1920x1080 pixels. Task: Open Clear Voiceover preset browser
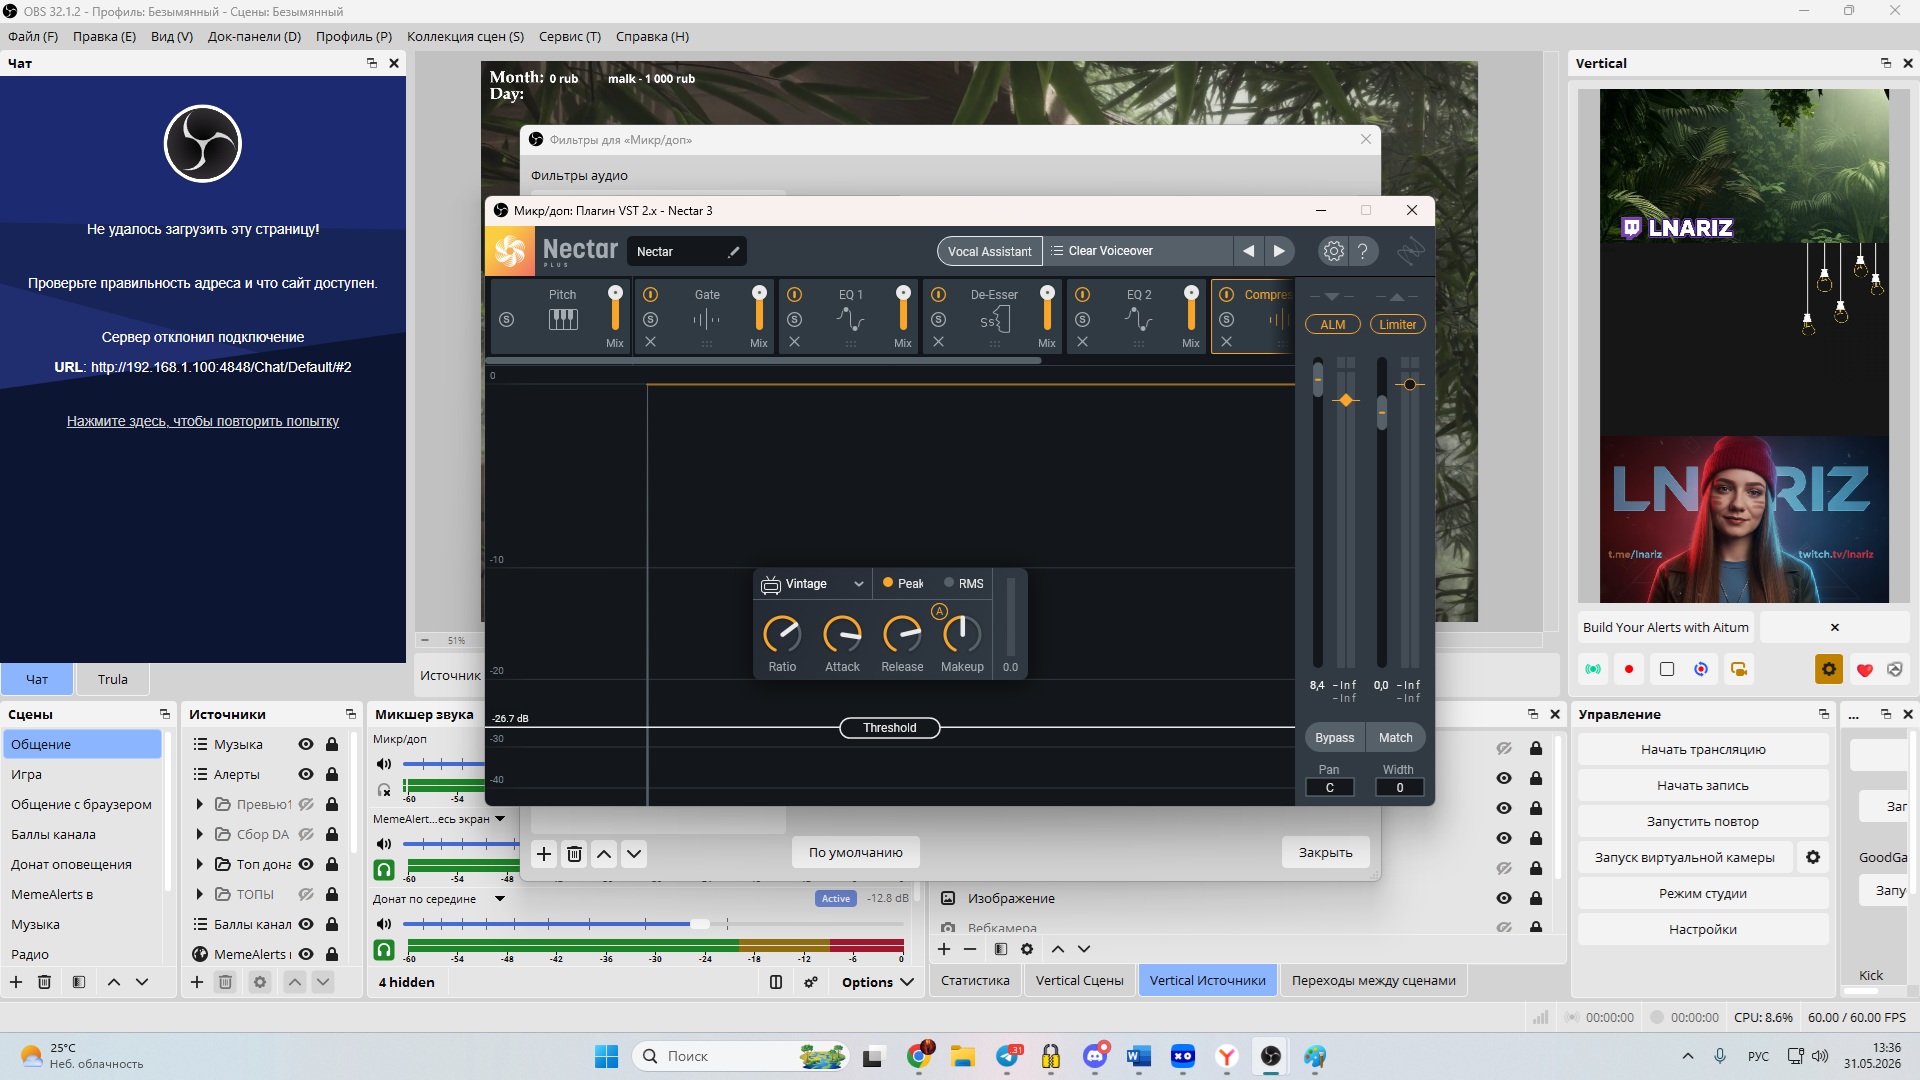pyautogui.click(x=1137, y=251)
